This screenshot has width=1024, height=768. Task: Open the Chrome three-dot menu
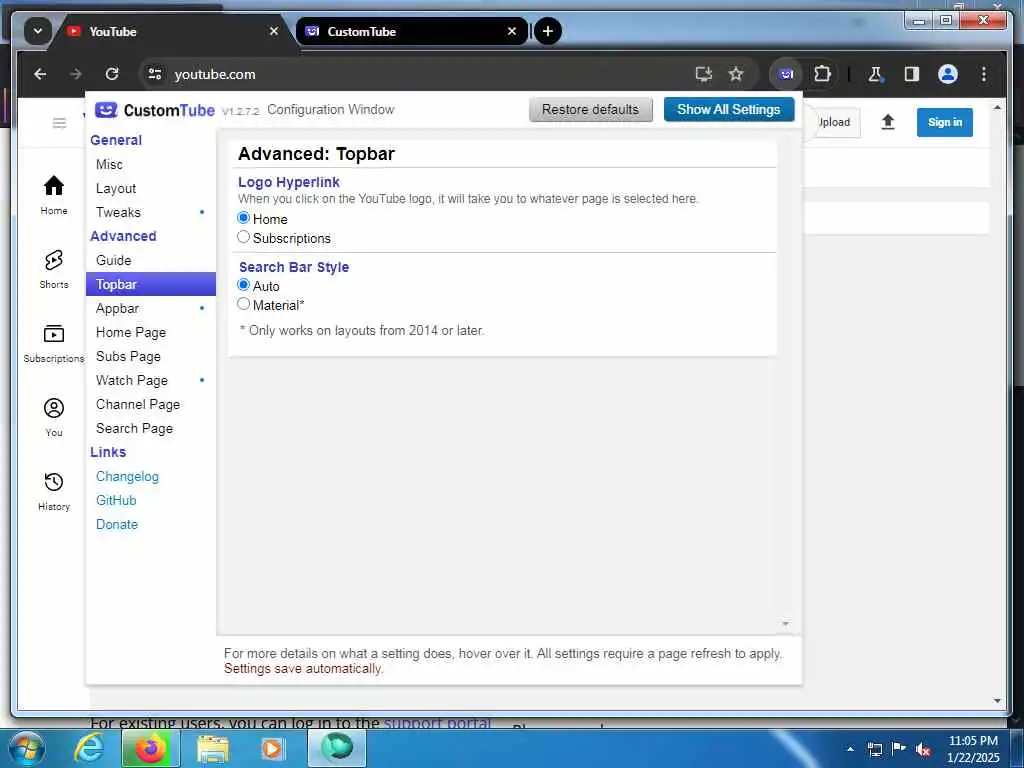pyautogui.click(x=984, y=74)
